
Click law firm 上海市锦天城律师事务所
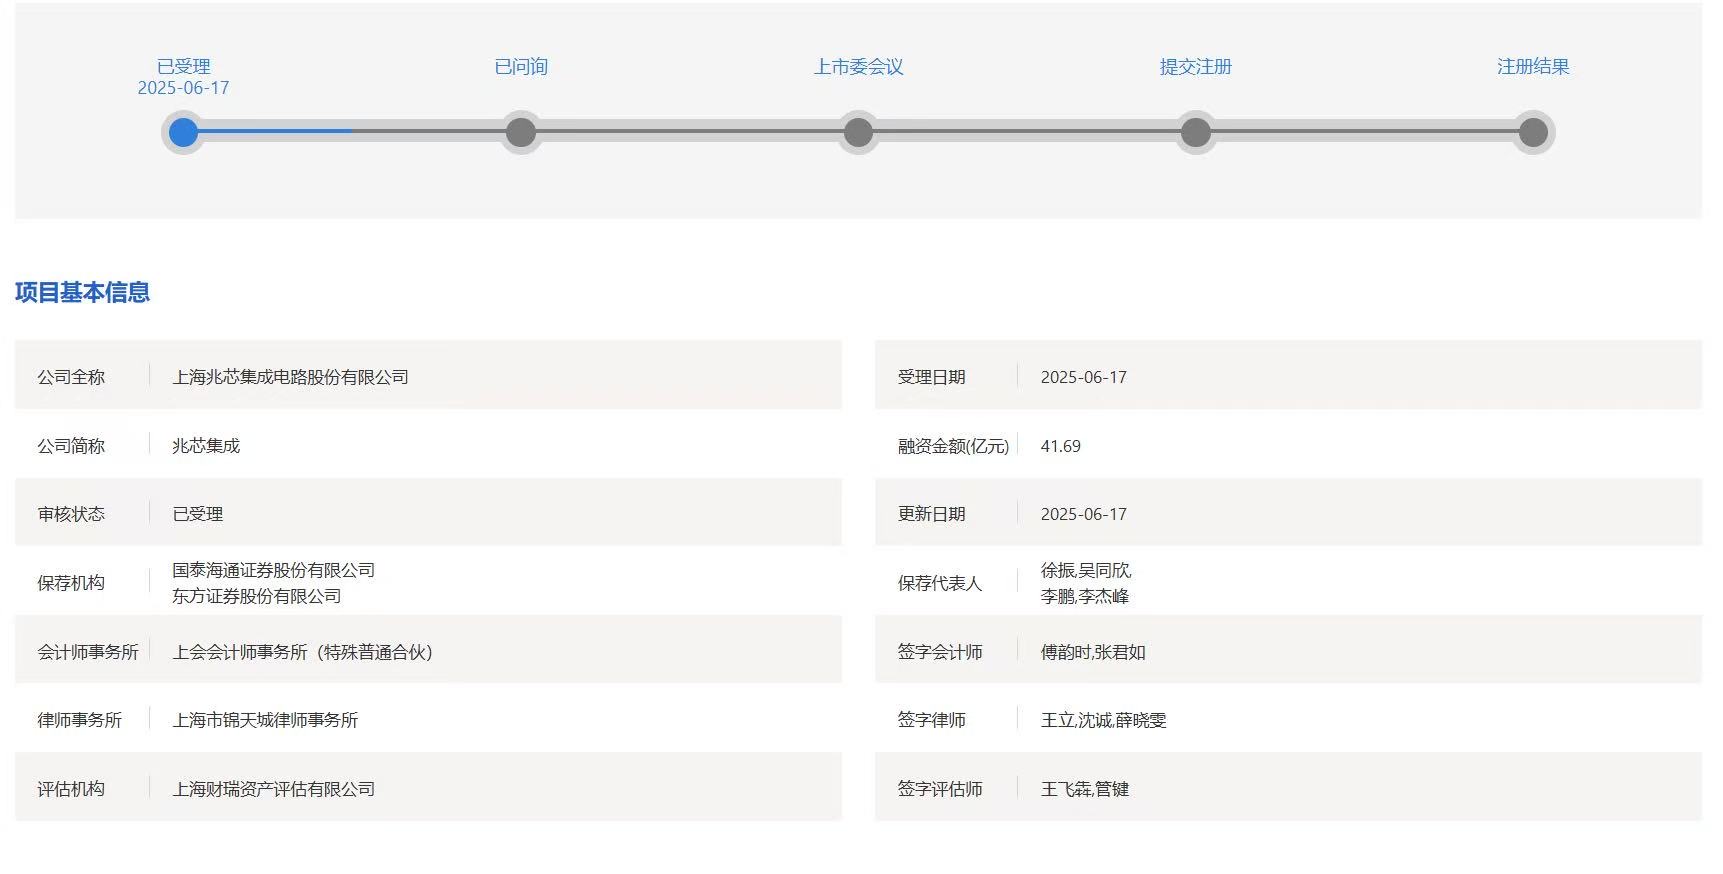265,720
